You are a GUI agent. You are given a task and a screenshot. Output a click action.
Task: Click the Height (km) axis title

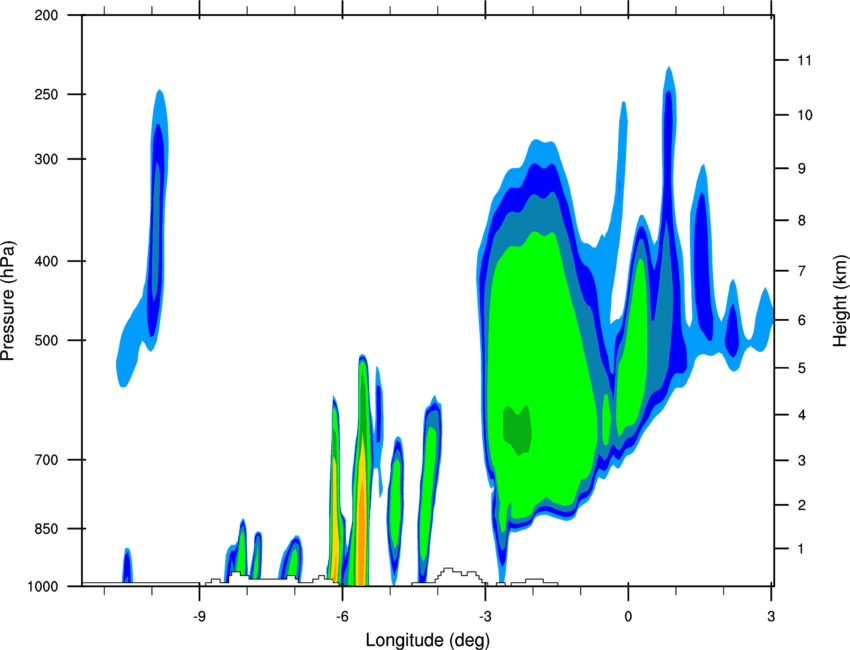click(840, 300)
